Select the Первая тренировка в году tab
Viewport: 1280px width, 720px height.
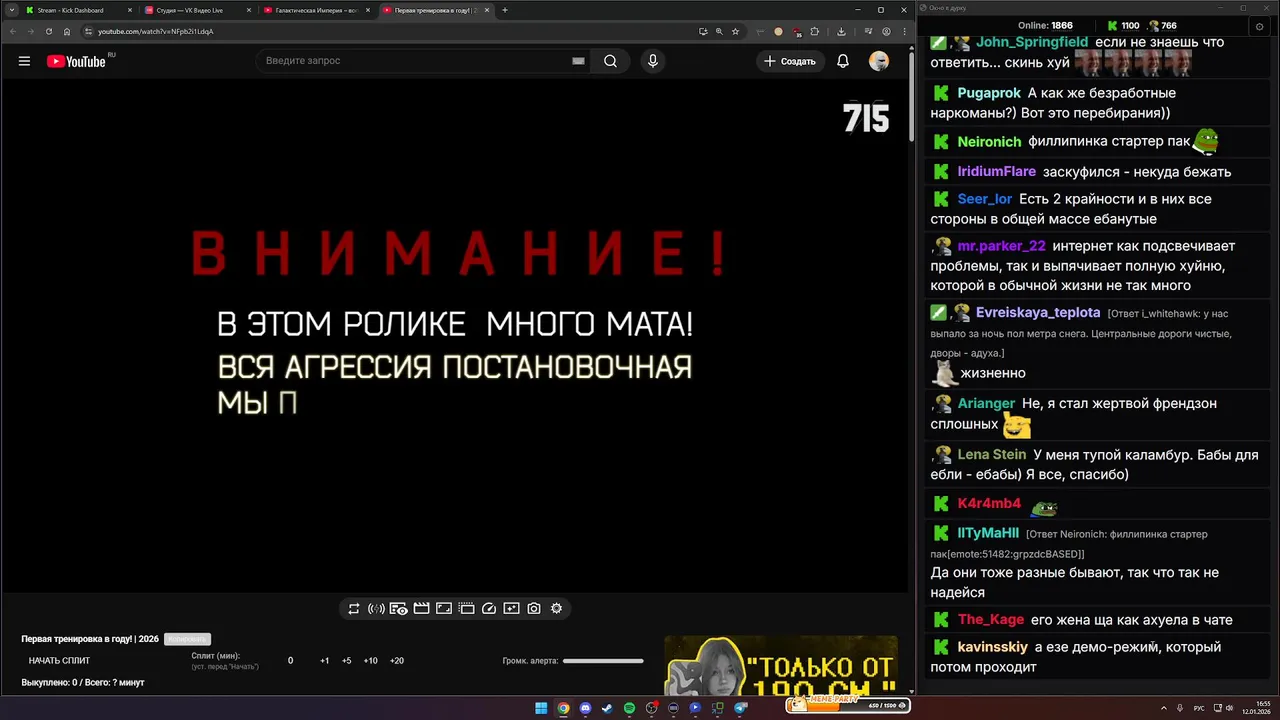pos(435,10)
